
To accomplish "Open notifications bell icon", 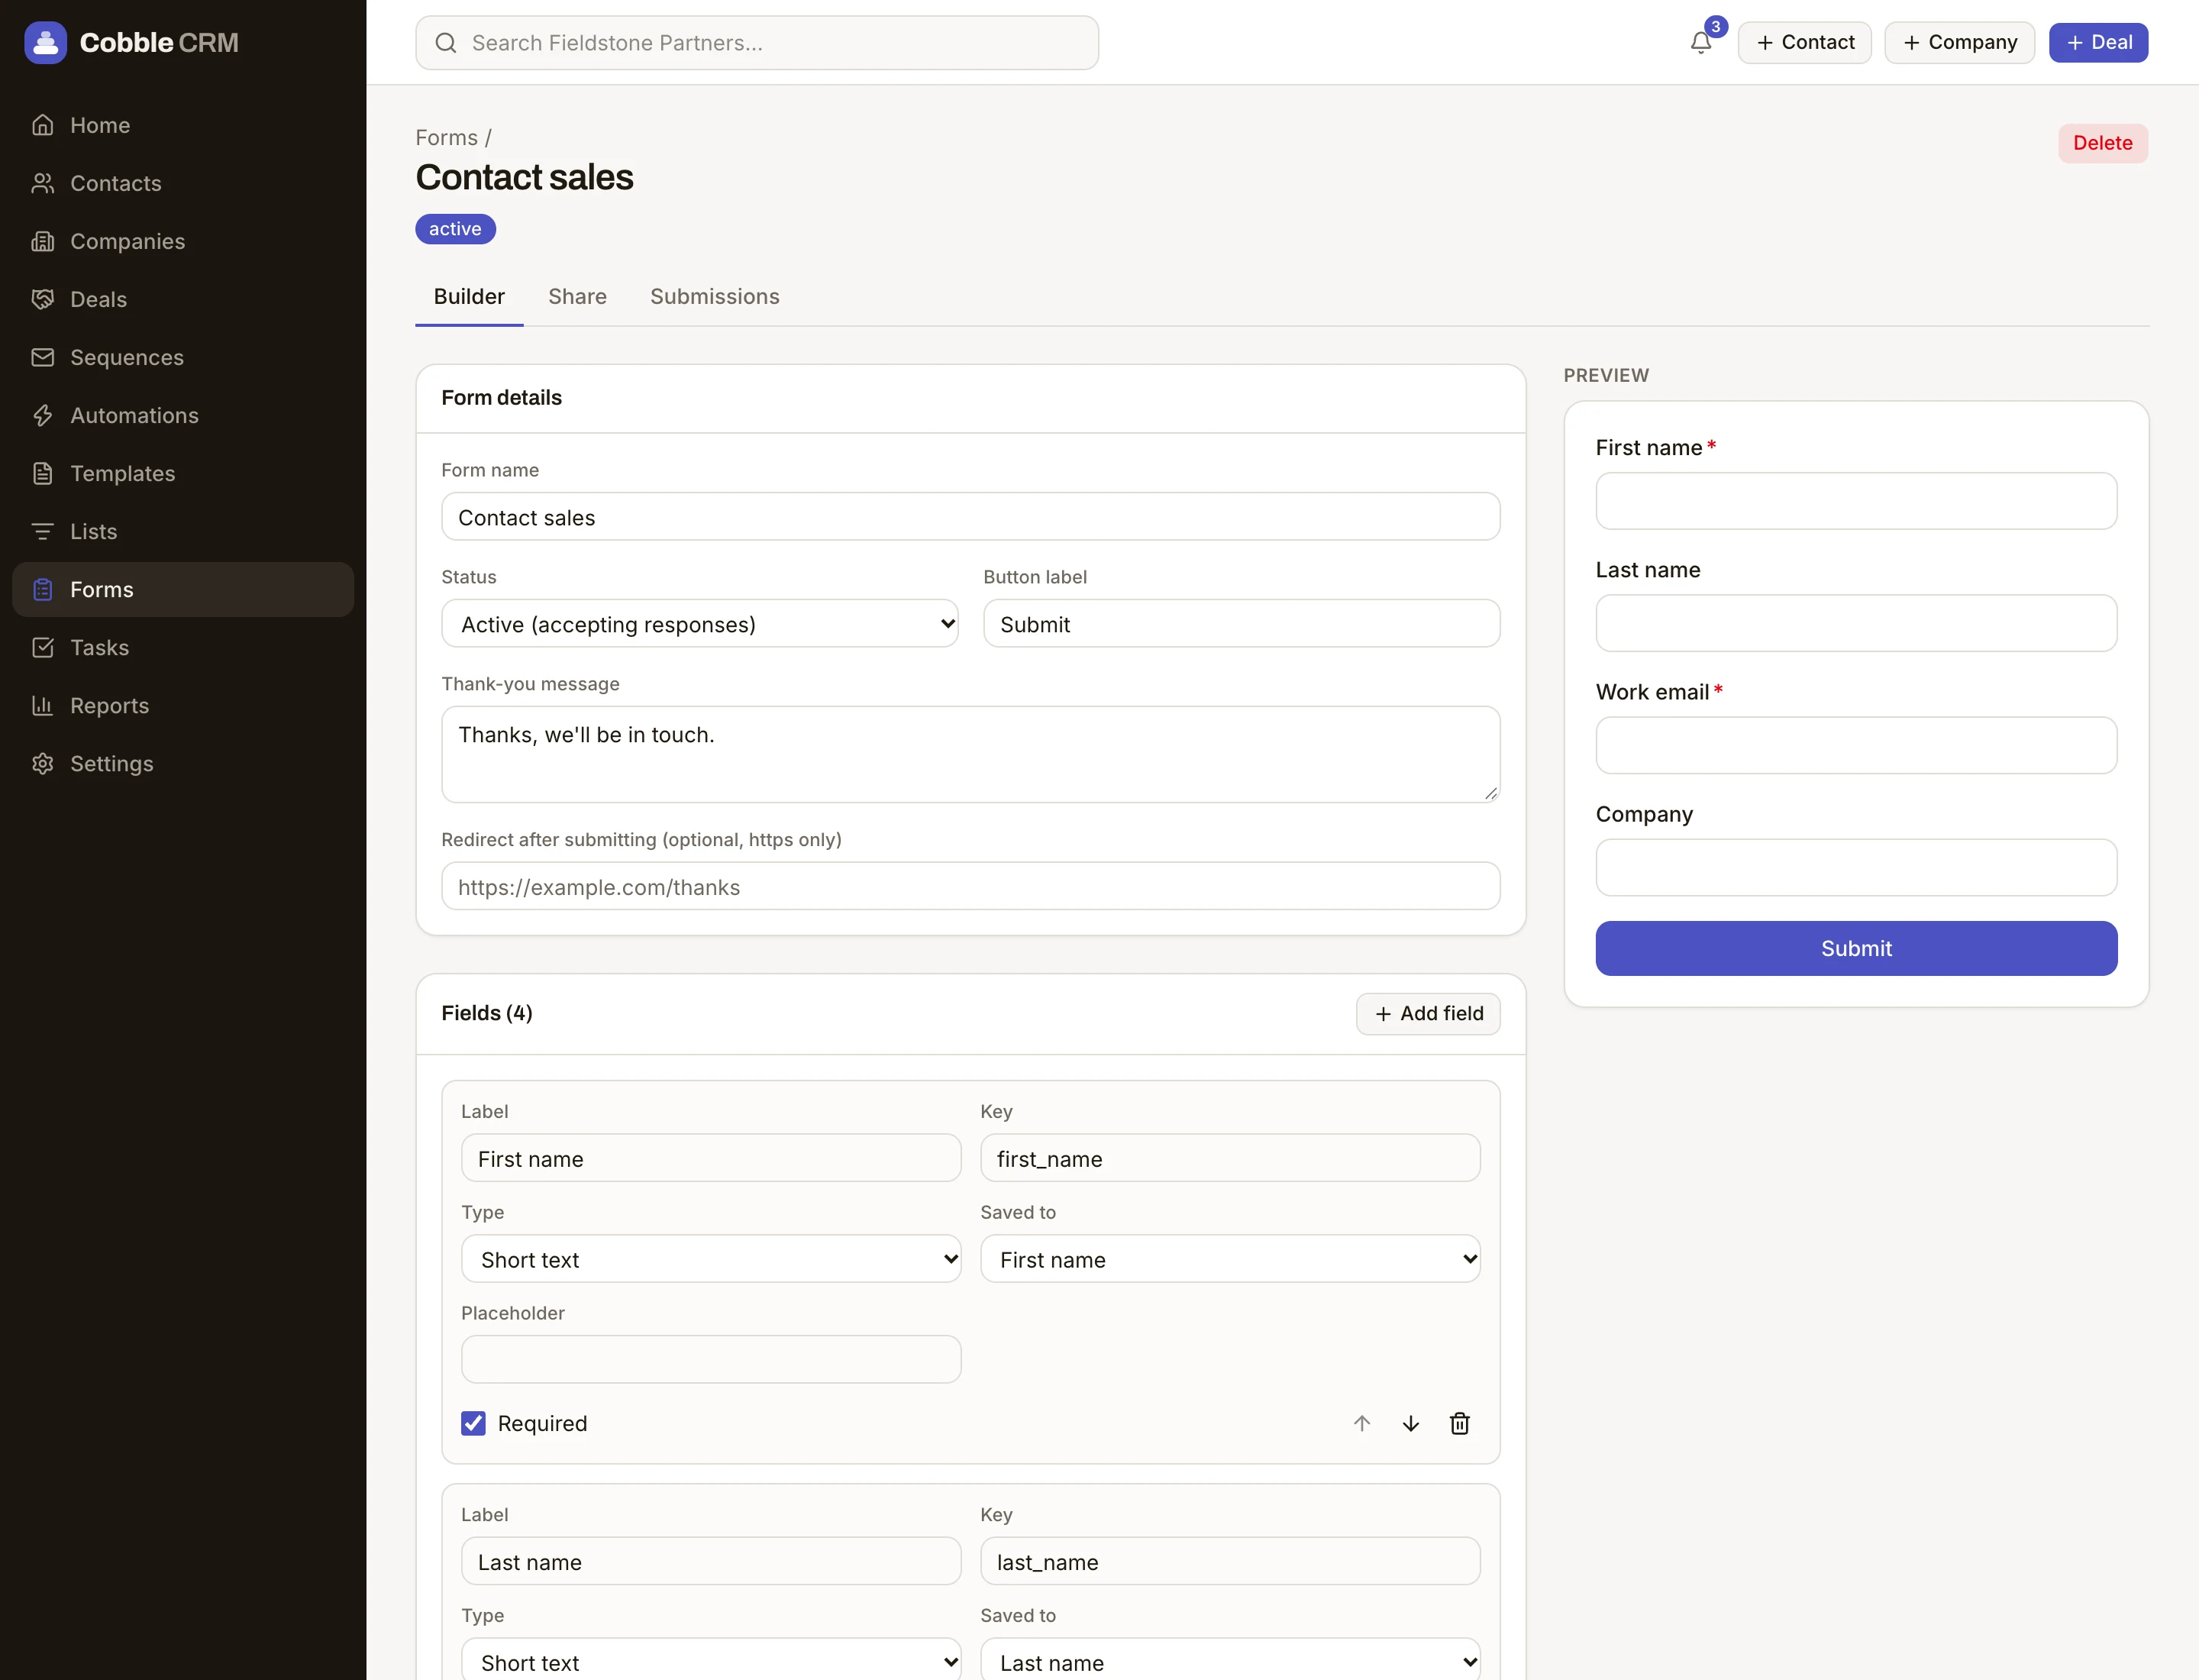I will point(1700,42).
